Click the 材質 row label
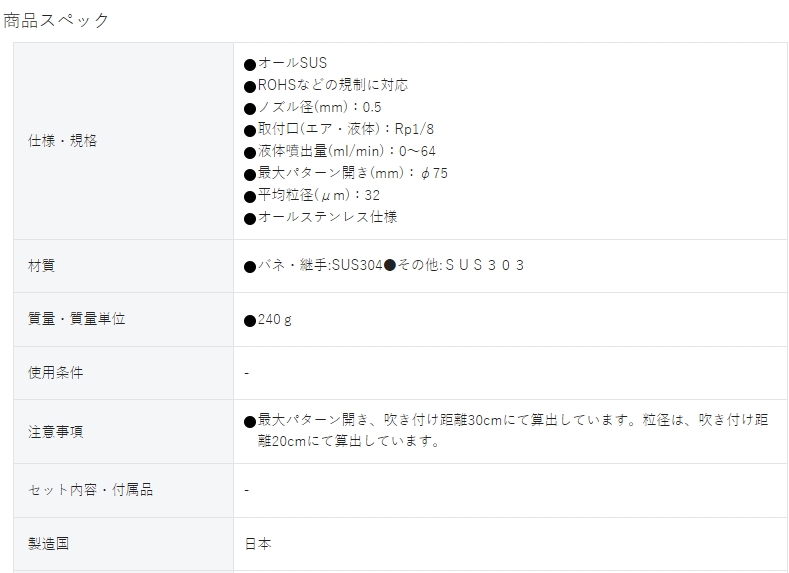The height and width of the screenshot is (573, 789). point(41,266)
